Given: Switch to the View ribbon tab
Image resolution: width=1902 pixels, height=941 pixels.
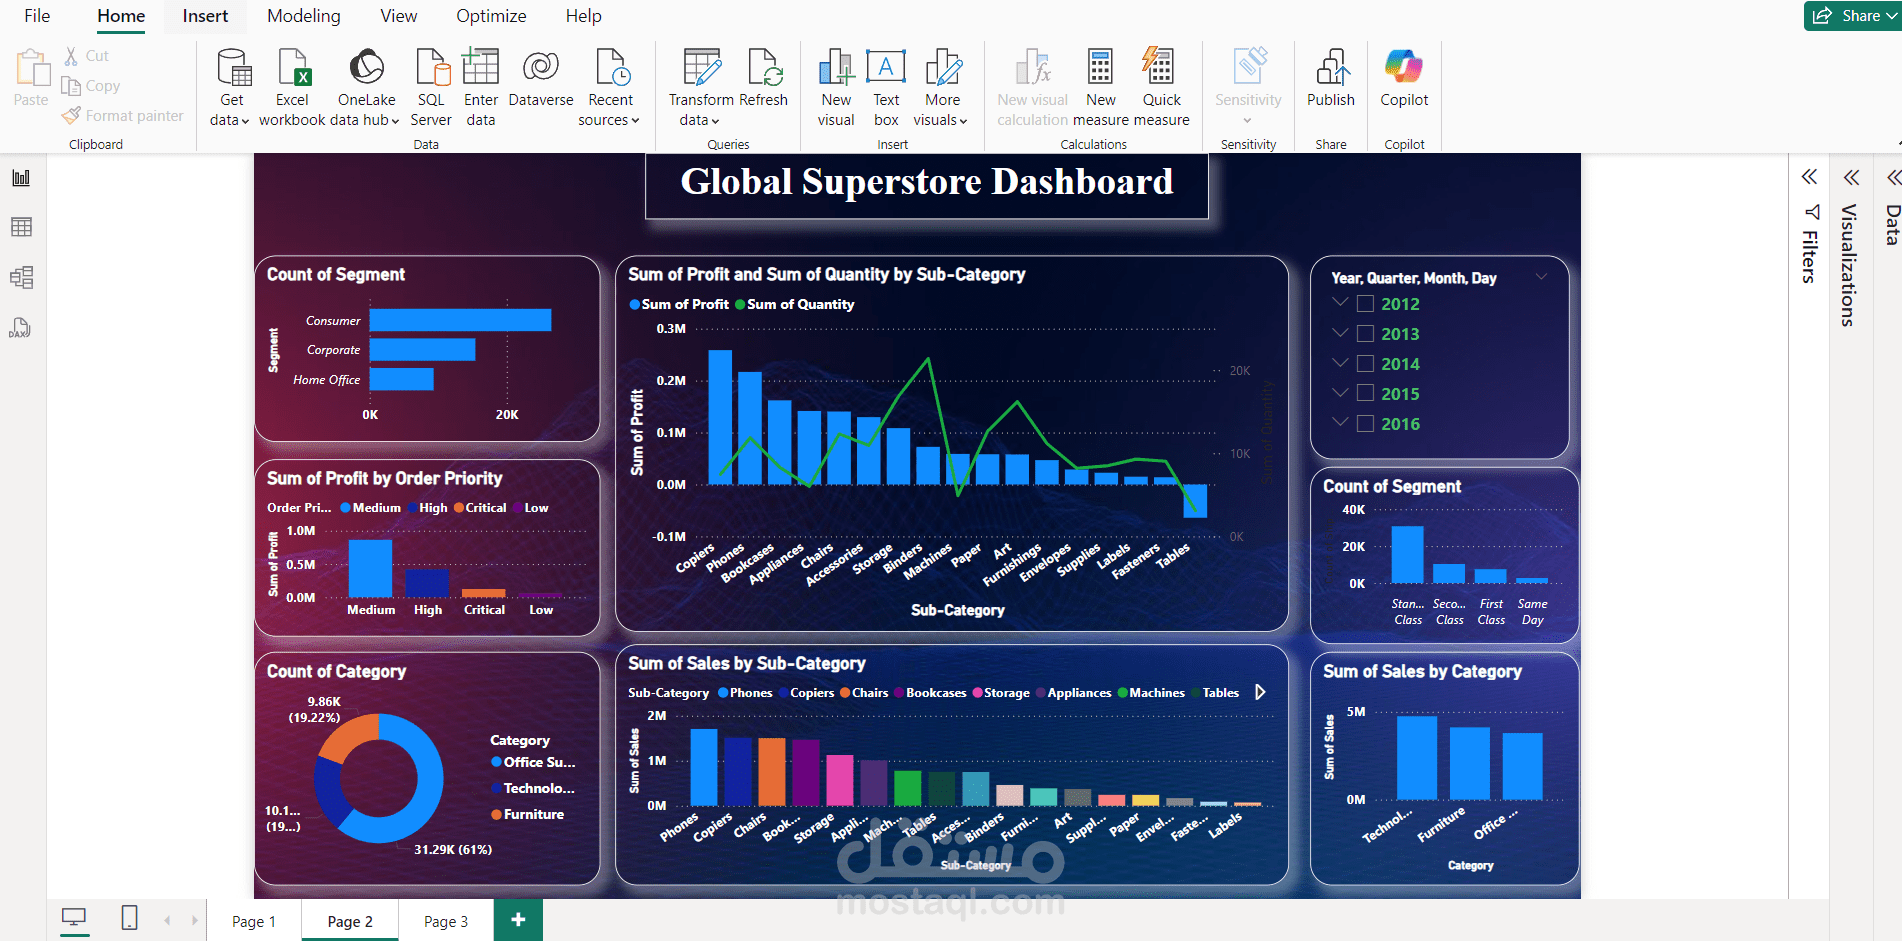Looking at the screenshot, I should [399, 16].
